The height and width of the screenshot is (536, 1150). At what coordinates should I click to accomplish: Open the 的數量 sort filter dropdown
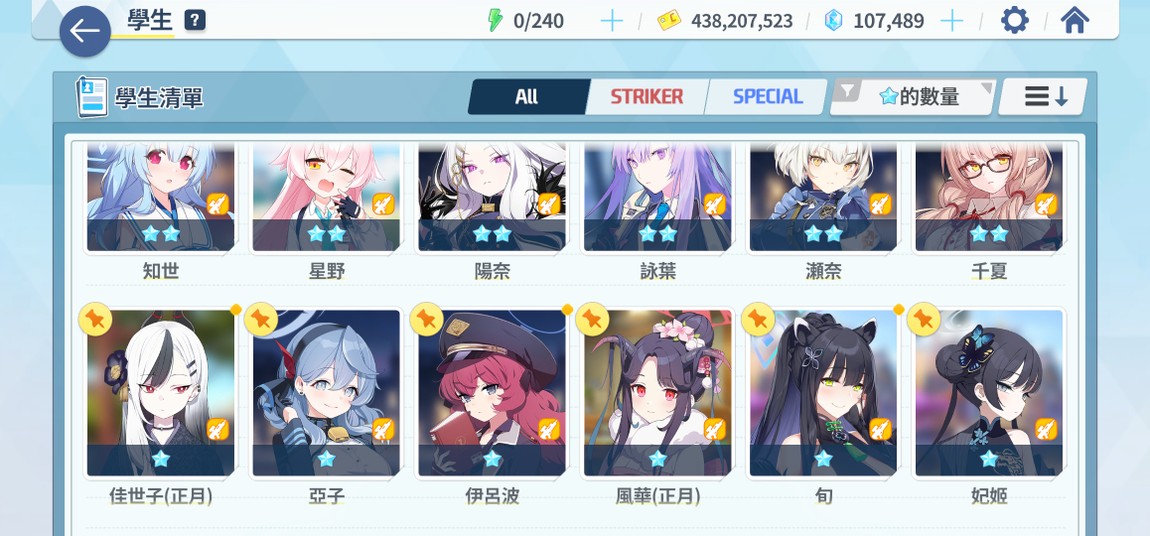click(x=913, y=97)
